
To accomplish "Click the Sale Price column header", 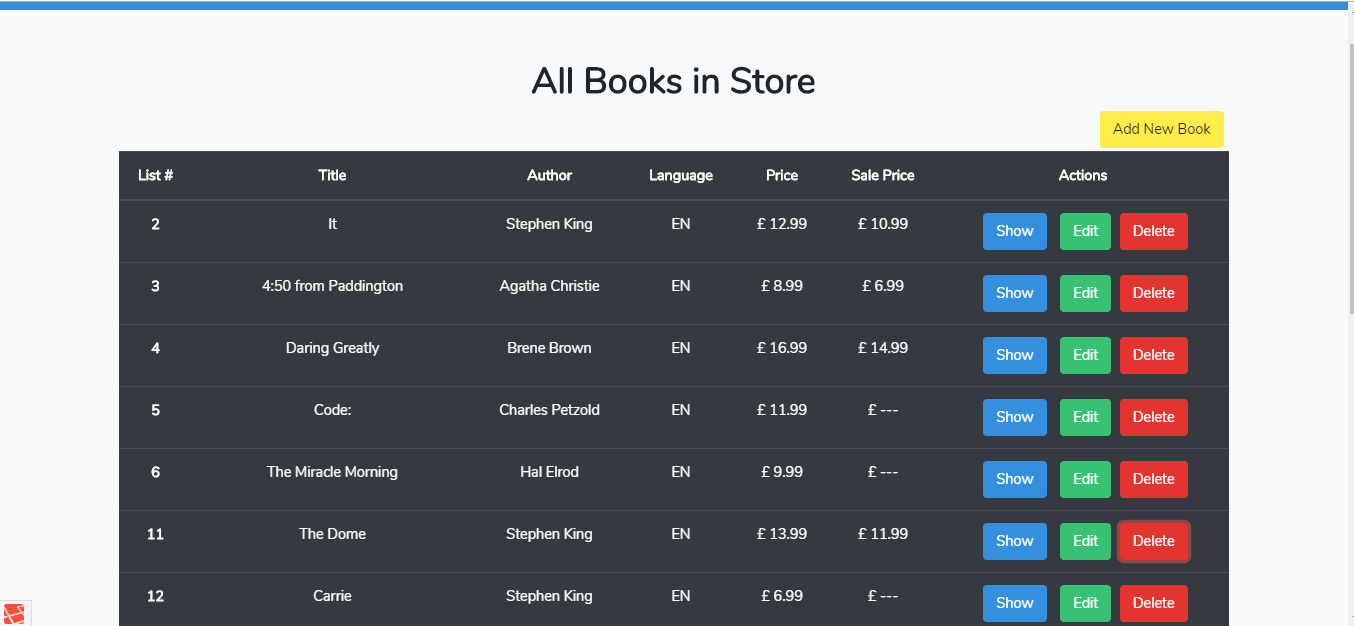I will click(882, 175).
